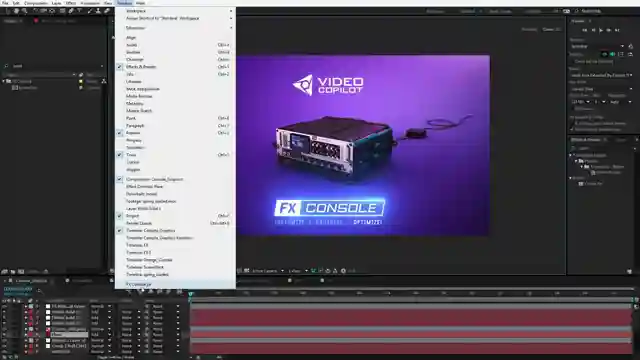
Task: Select the Clone Stamp tool
Action: pyautogui.click(x=98, y=11)
